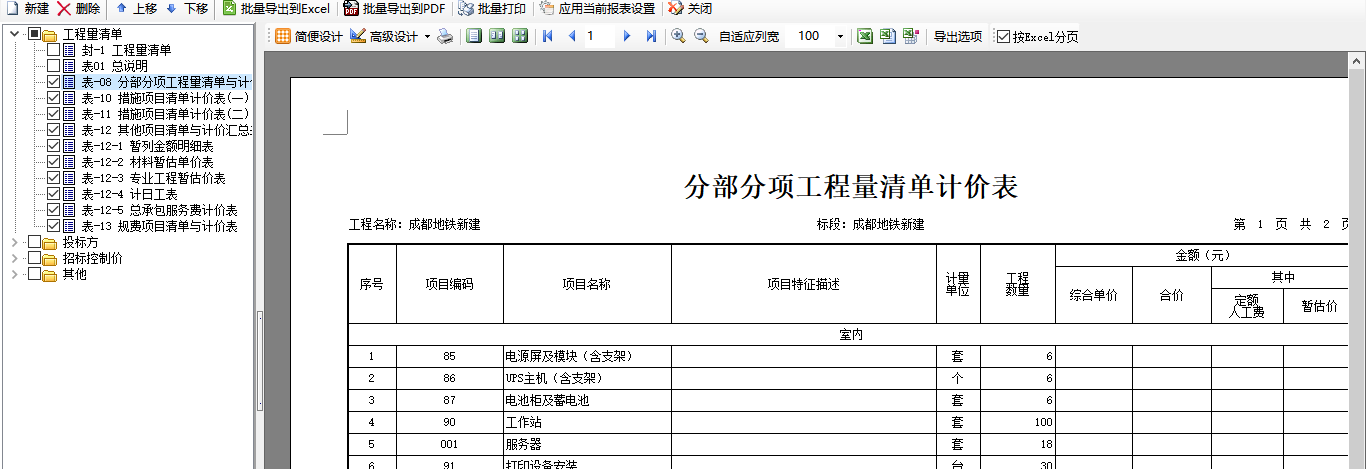Screen dimensions: 1366x469
Task: Select 表01 总说明 tree item
Action: point(114,66)
